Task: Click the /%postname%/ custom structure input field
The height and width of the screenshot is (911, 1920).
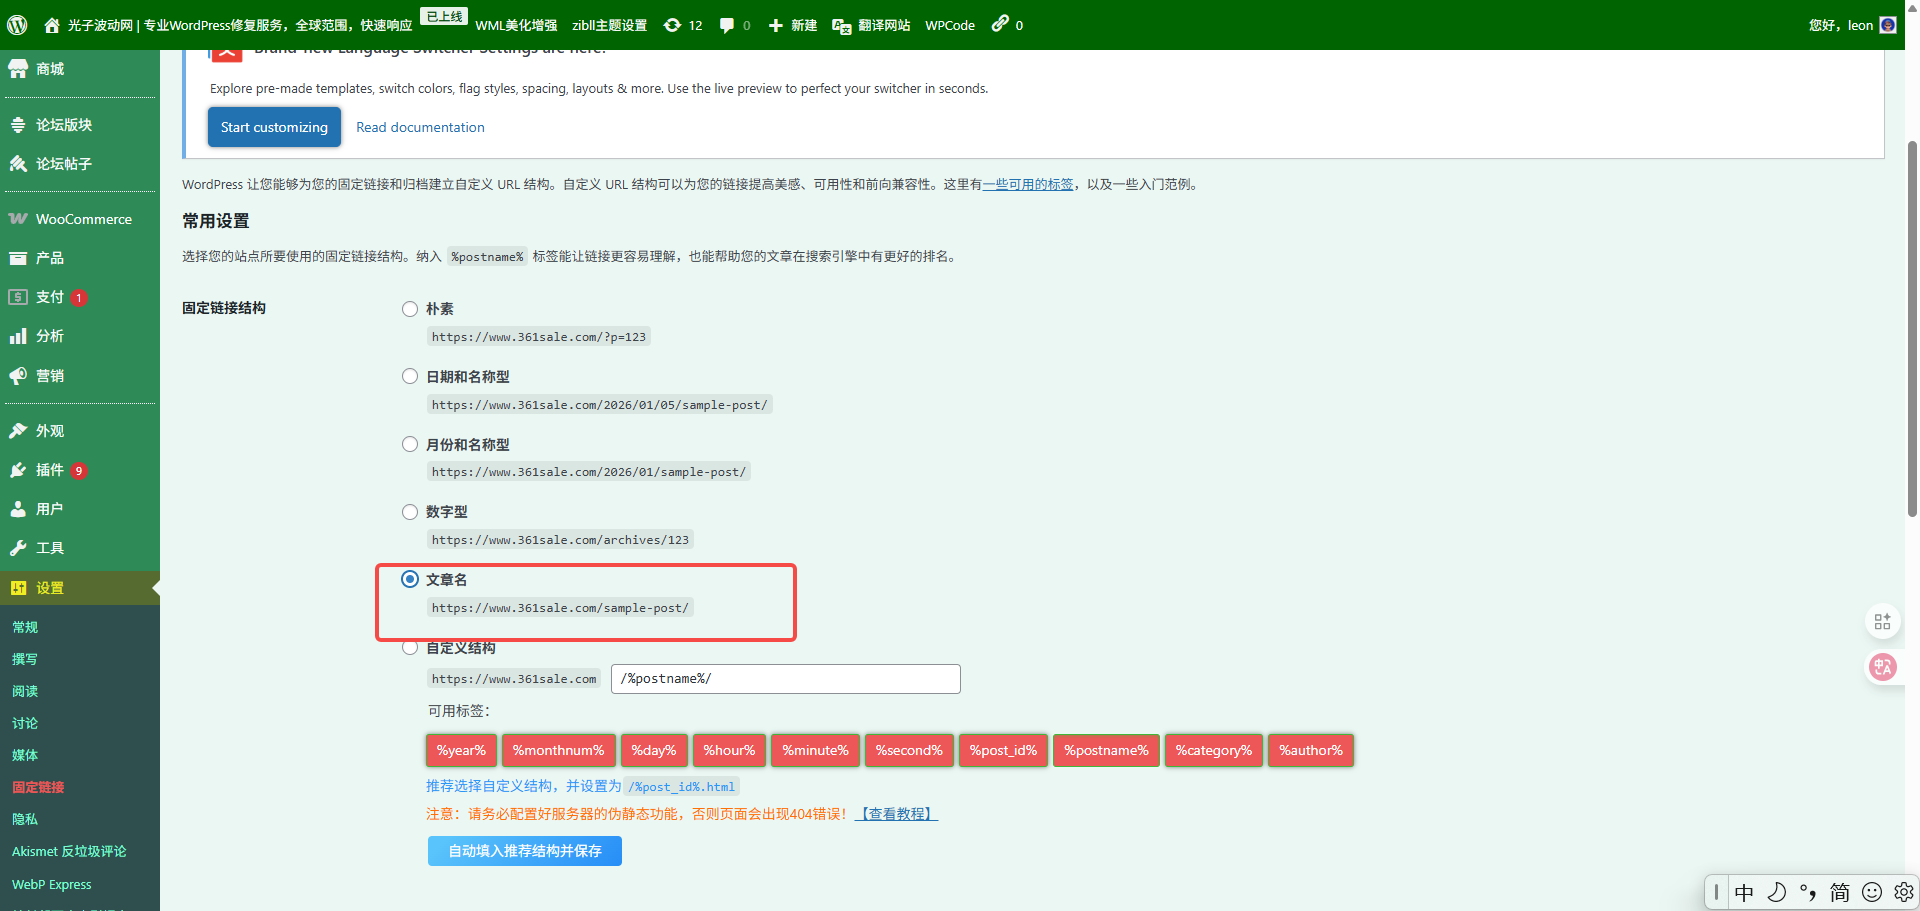Action: tap(785, 678)
